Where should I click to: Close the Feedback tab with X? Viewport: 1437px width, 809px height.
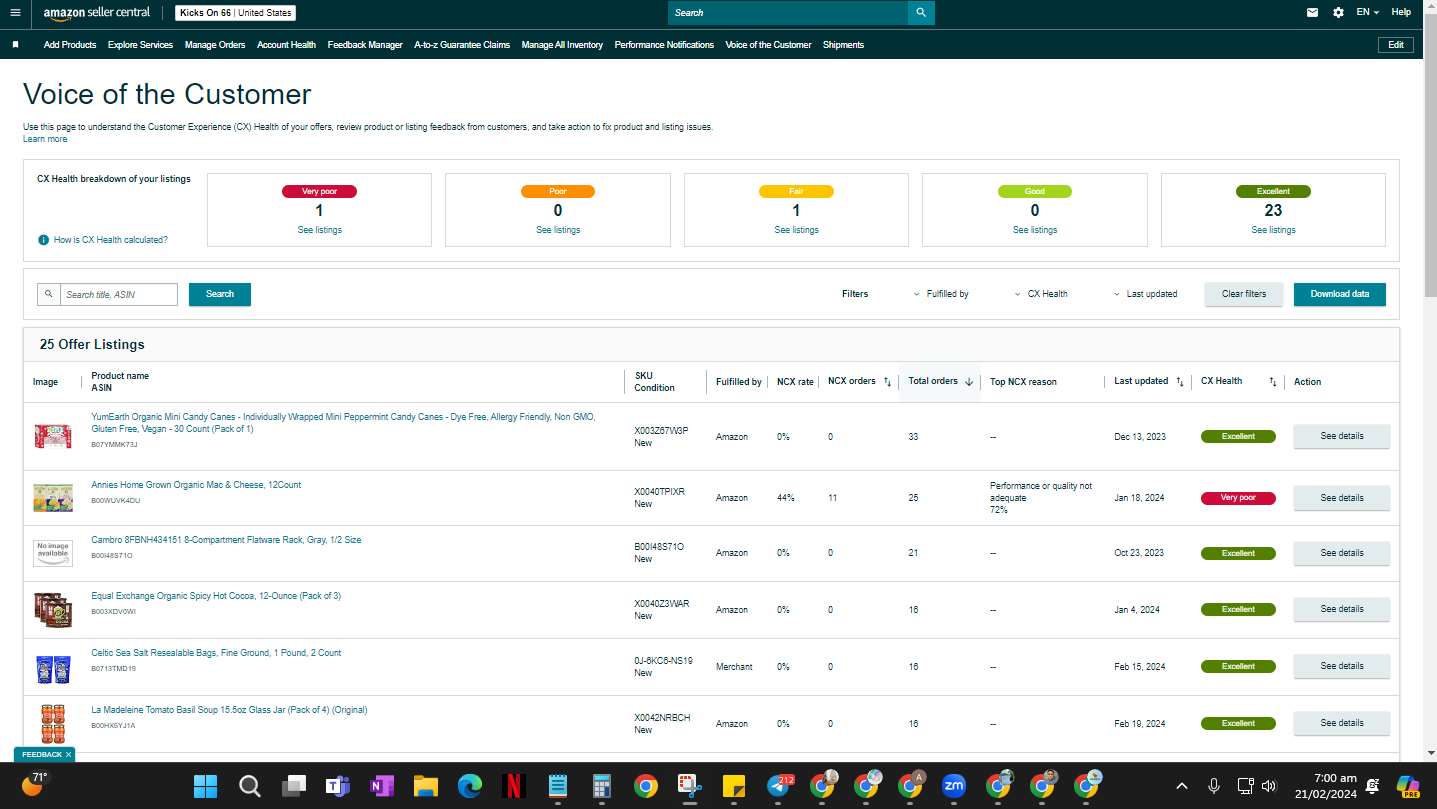click(x=68, y=754)
